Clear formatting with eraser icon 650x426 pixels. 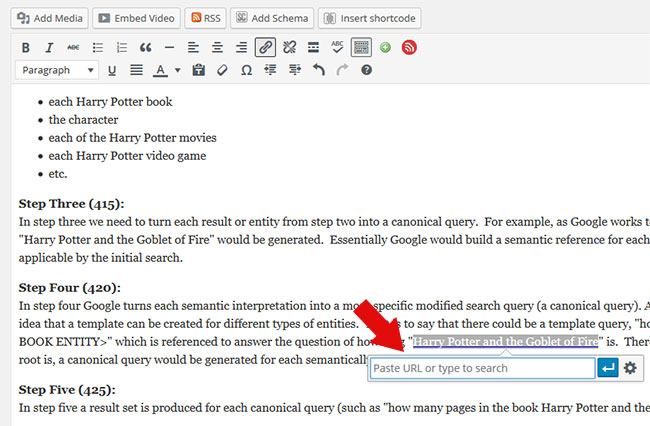pos(223,70)
